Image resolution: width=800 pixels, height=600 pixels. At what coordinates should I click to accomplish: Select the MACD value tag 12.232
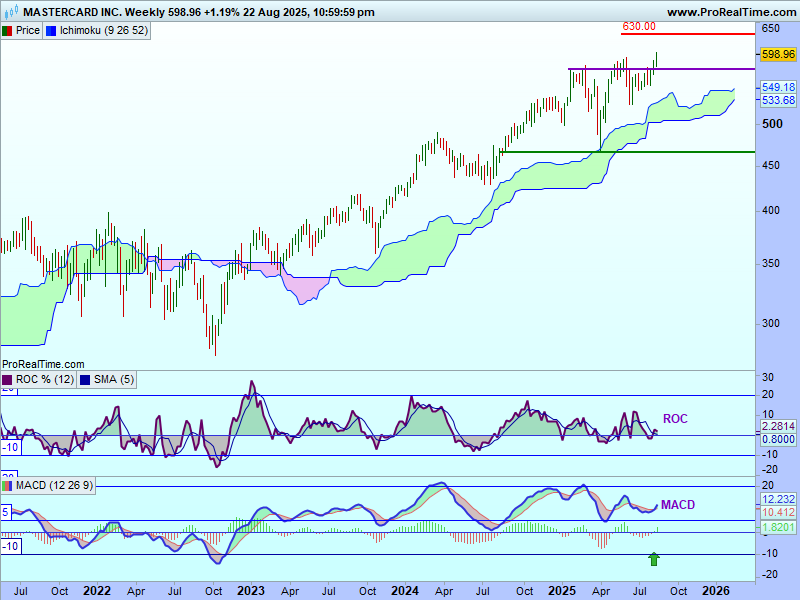tap(778, 499)
